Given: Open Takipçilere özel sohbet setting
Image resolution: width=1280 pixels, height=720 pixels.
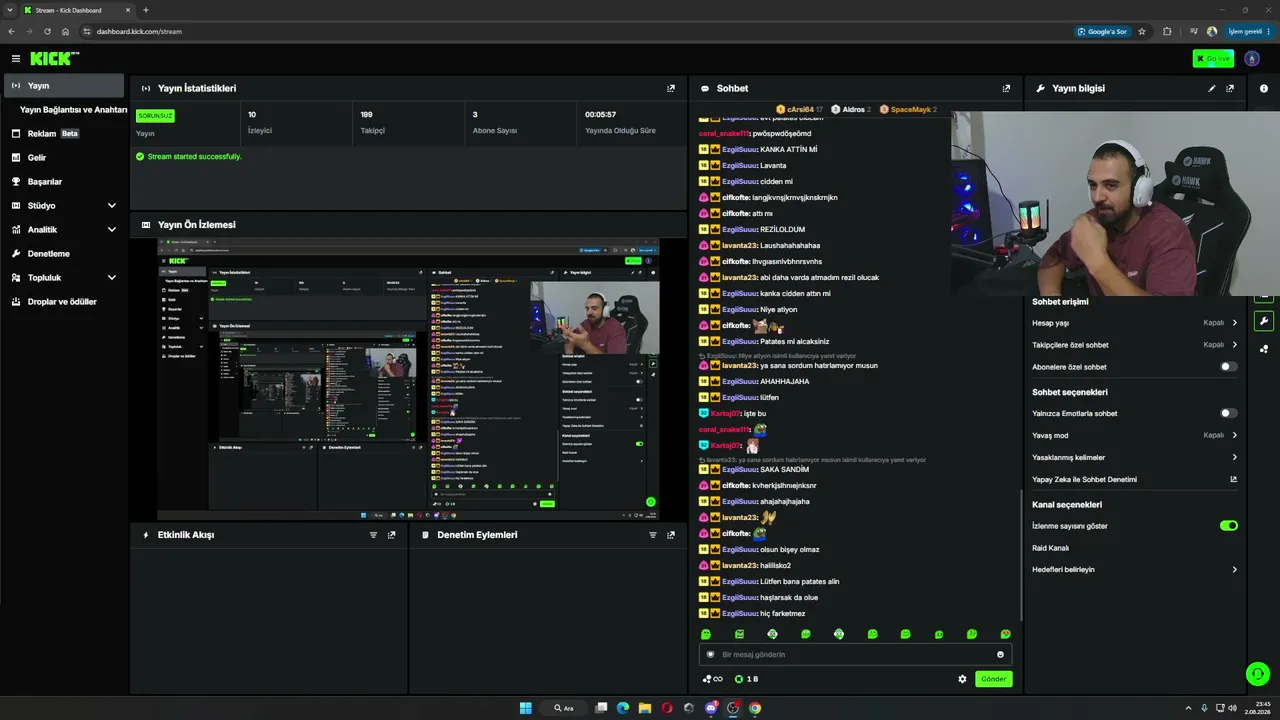Looking at the screenshot, I should [1135, 345].
